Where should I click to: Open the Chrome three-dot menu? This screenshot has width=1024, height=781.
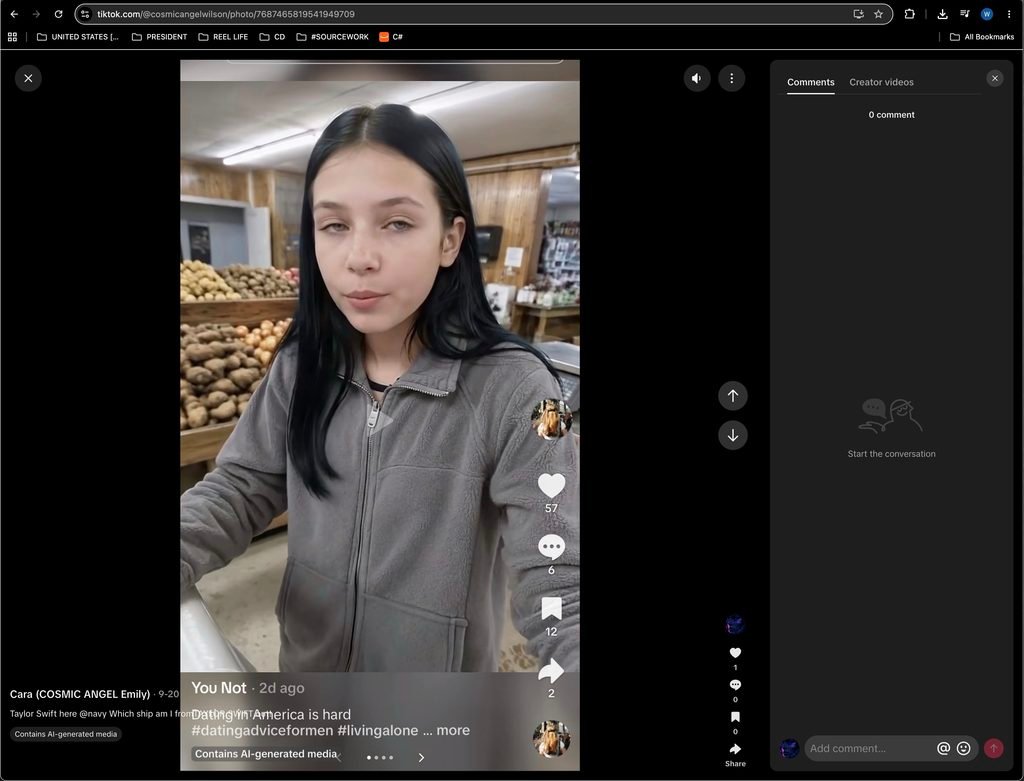1009,14
